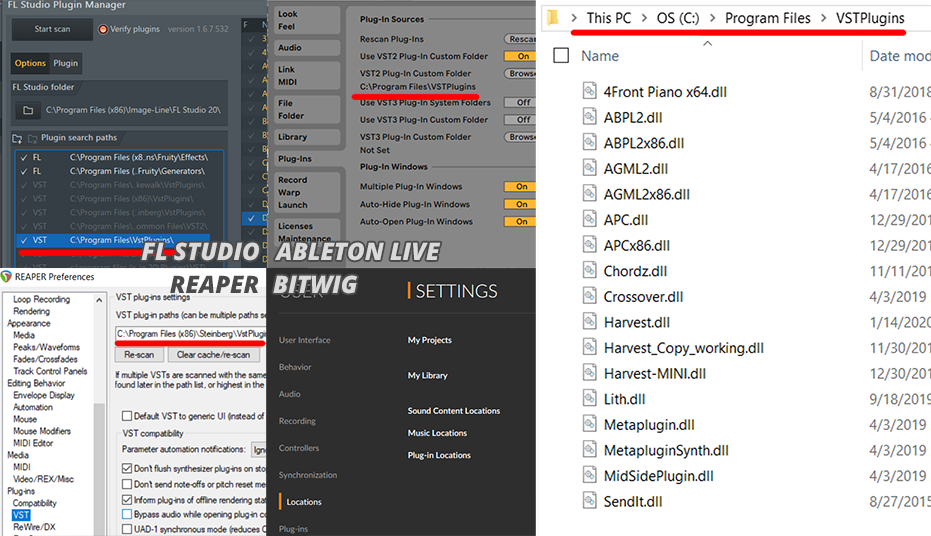The height and width of the screenshot is (536, 931).
Task: Open the Look Feel tab in Ableton
Action: 306,20
